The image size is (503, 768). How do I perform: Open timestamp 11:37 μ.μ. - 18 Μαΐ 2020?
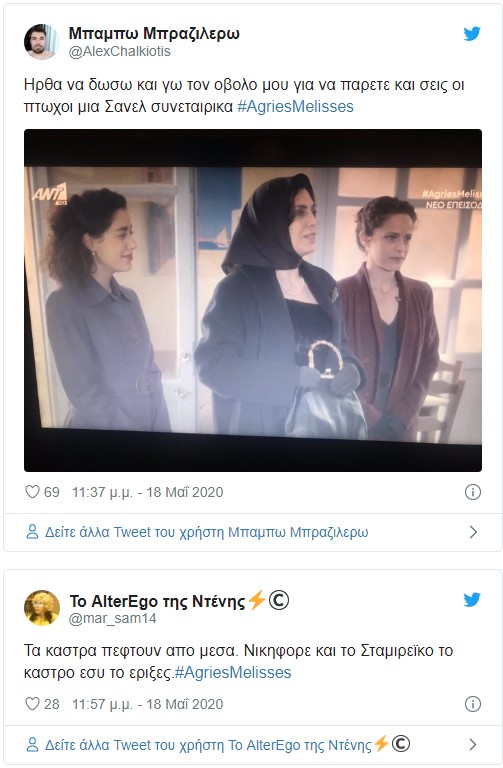tap(147, 492)
